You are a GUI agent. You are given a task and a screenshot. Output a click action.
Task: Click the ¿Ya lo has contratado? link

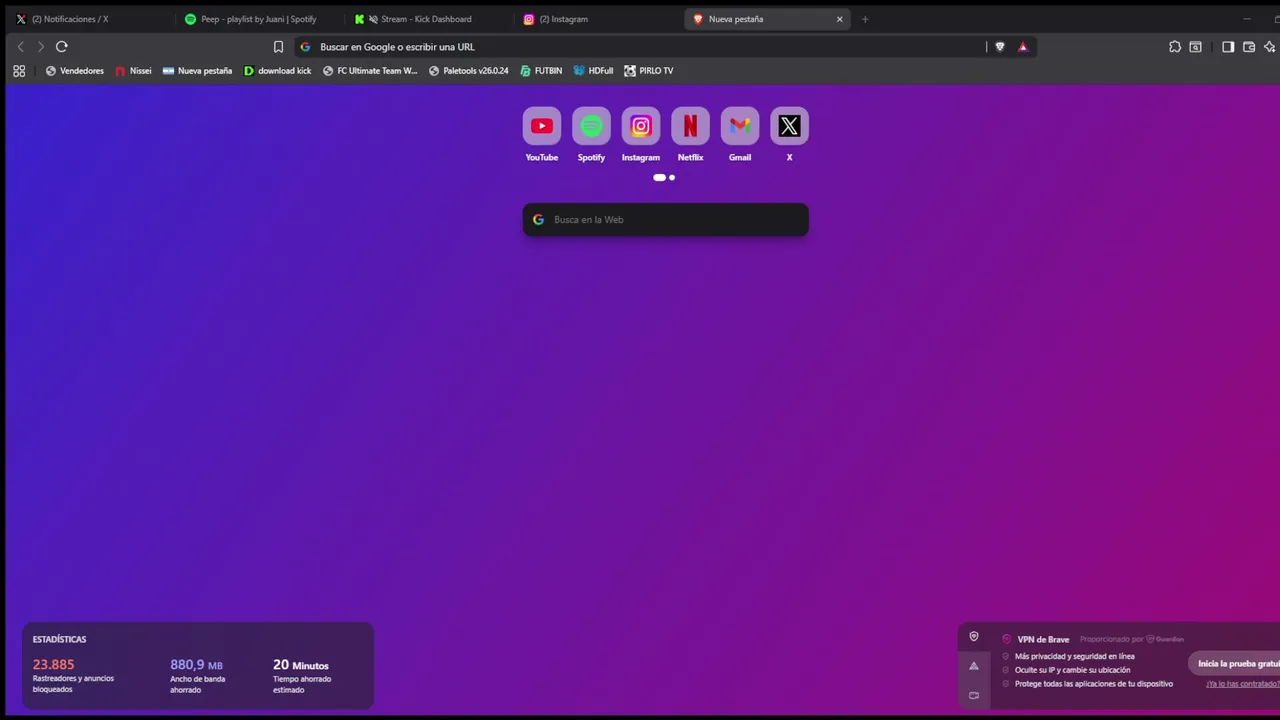pyautogui.click(x=1242, y=684)
